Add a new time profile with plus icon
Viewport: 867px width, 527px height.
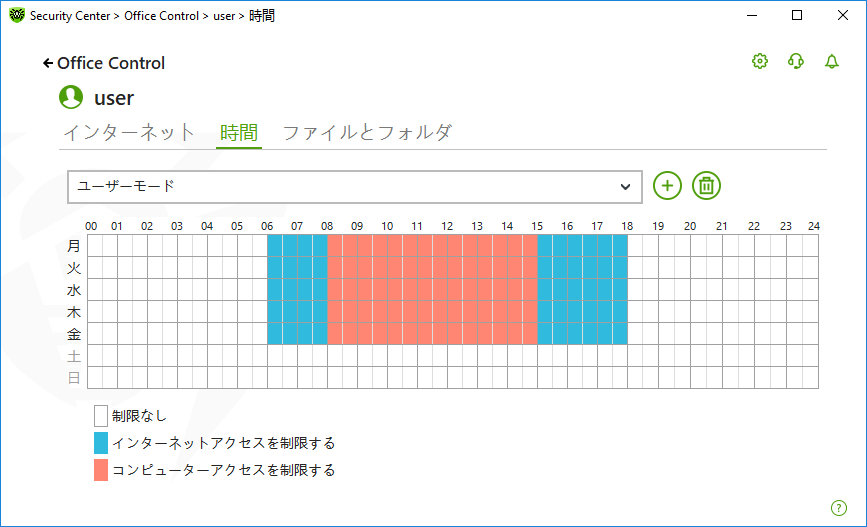click(667, 186)
